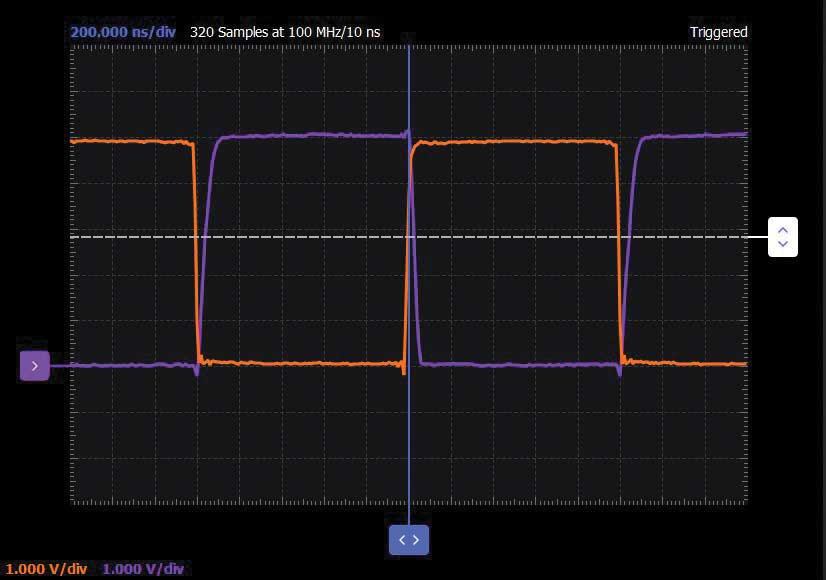Viewport: 826px width, 580px height.
Task: Click the up chevron on trigger handle
Action: [783, 230]
